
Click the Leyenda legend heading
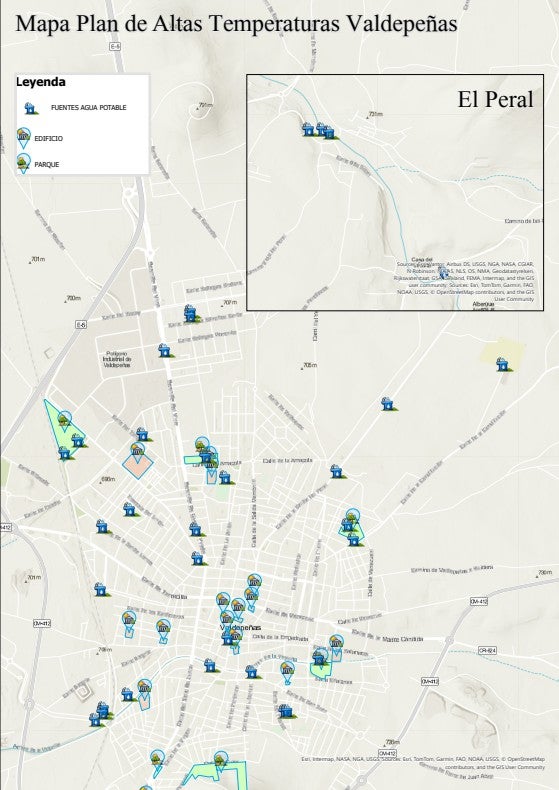[41, 82]
